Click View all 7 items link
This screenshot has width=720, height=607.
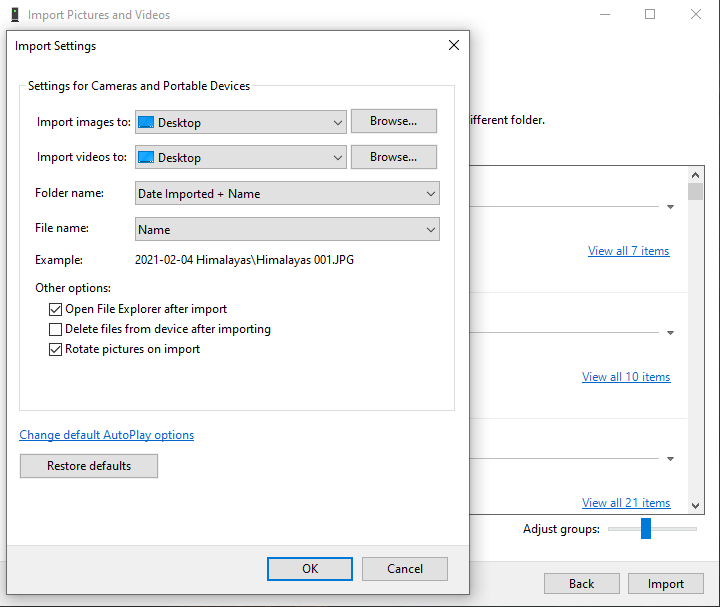(628, 251)
